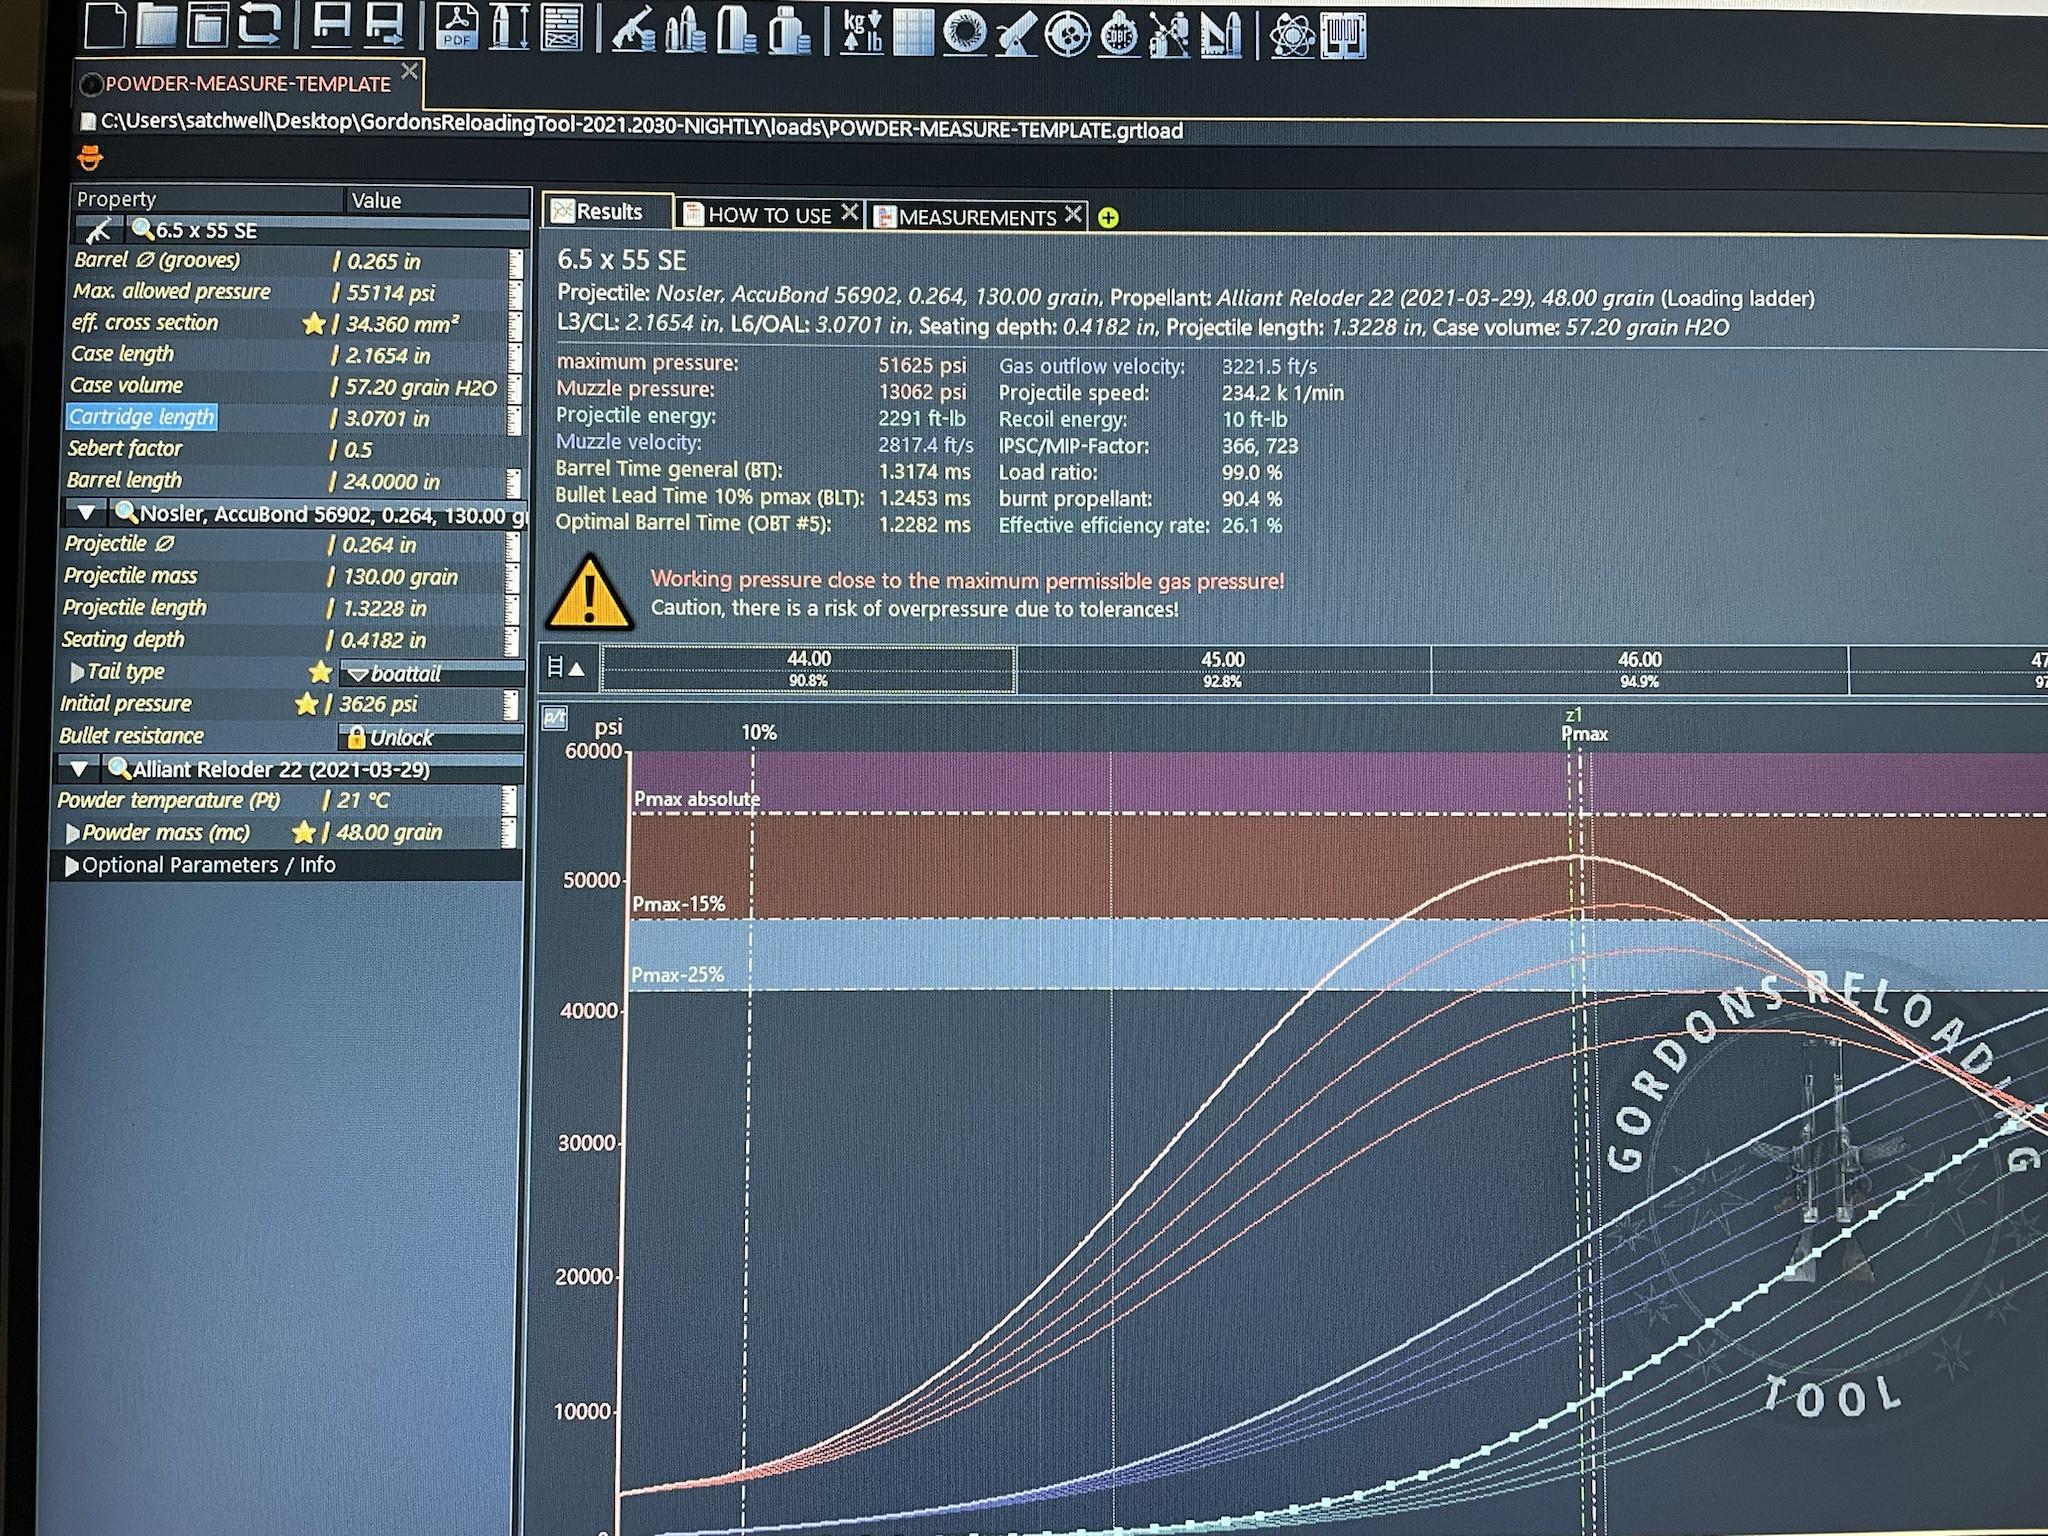Reload the current load file
The image size is (2048, 1536).
pos(259,25)
